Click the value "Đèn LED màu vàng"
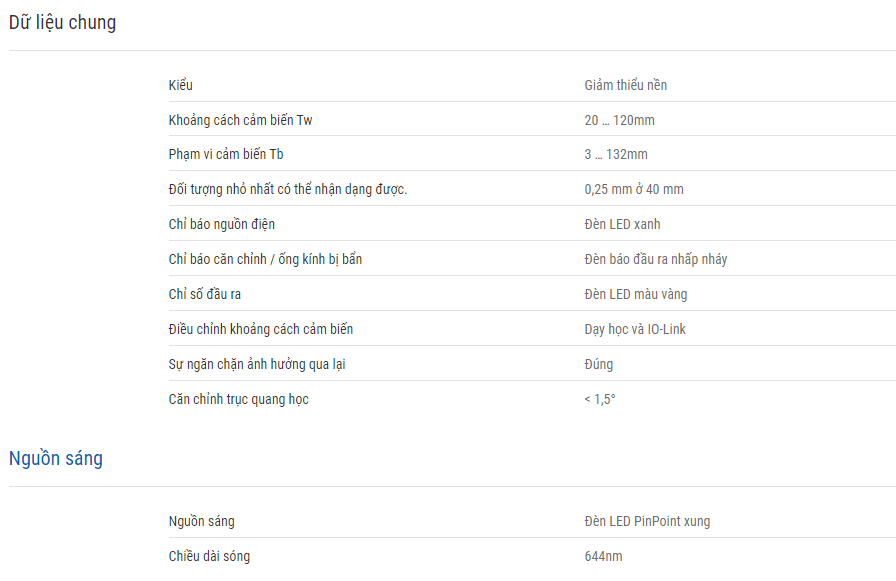The height and width of the screenshot is (581, 896). point(635,294)
